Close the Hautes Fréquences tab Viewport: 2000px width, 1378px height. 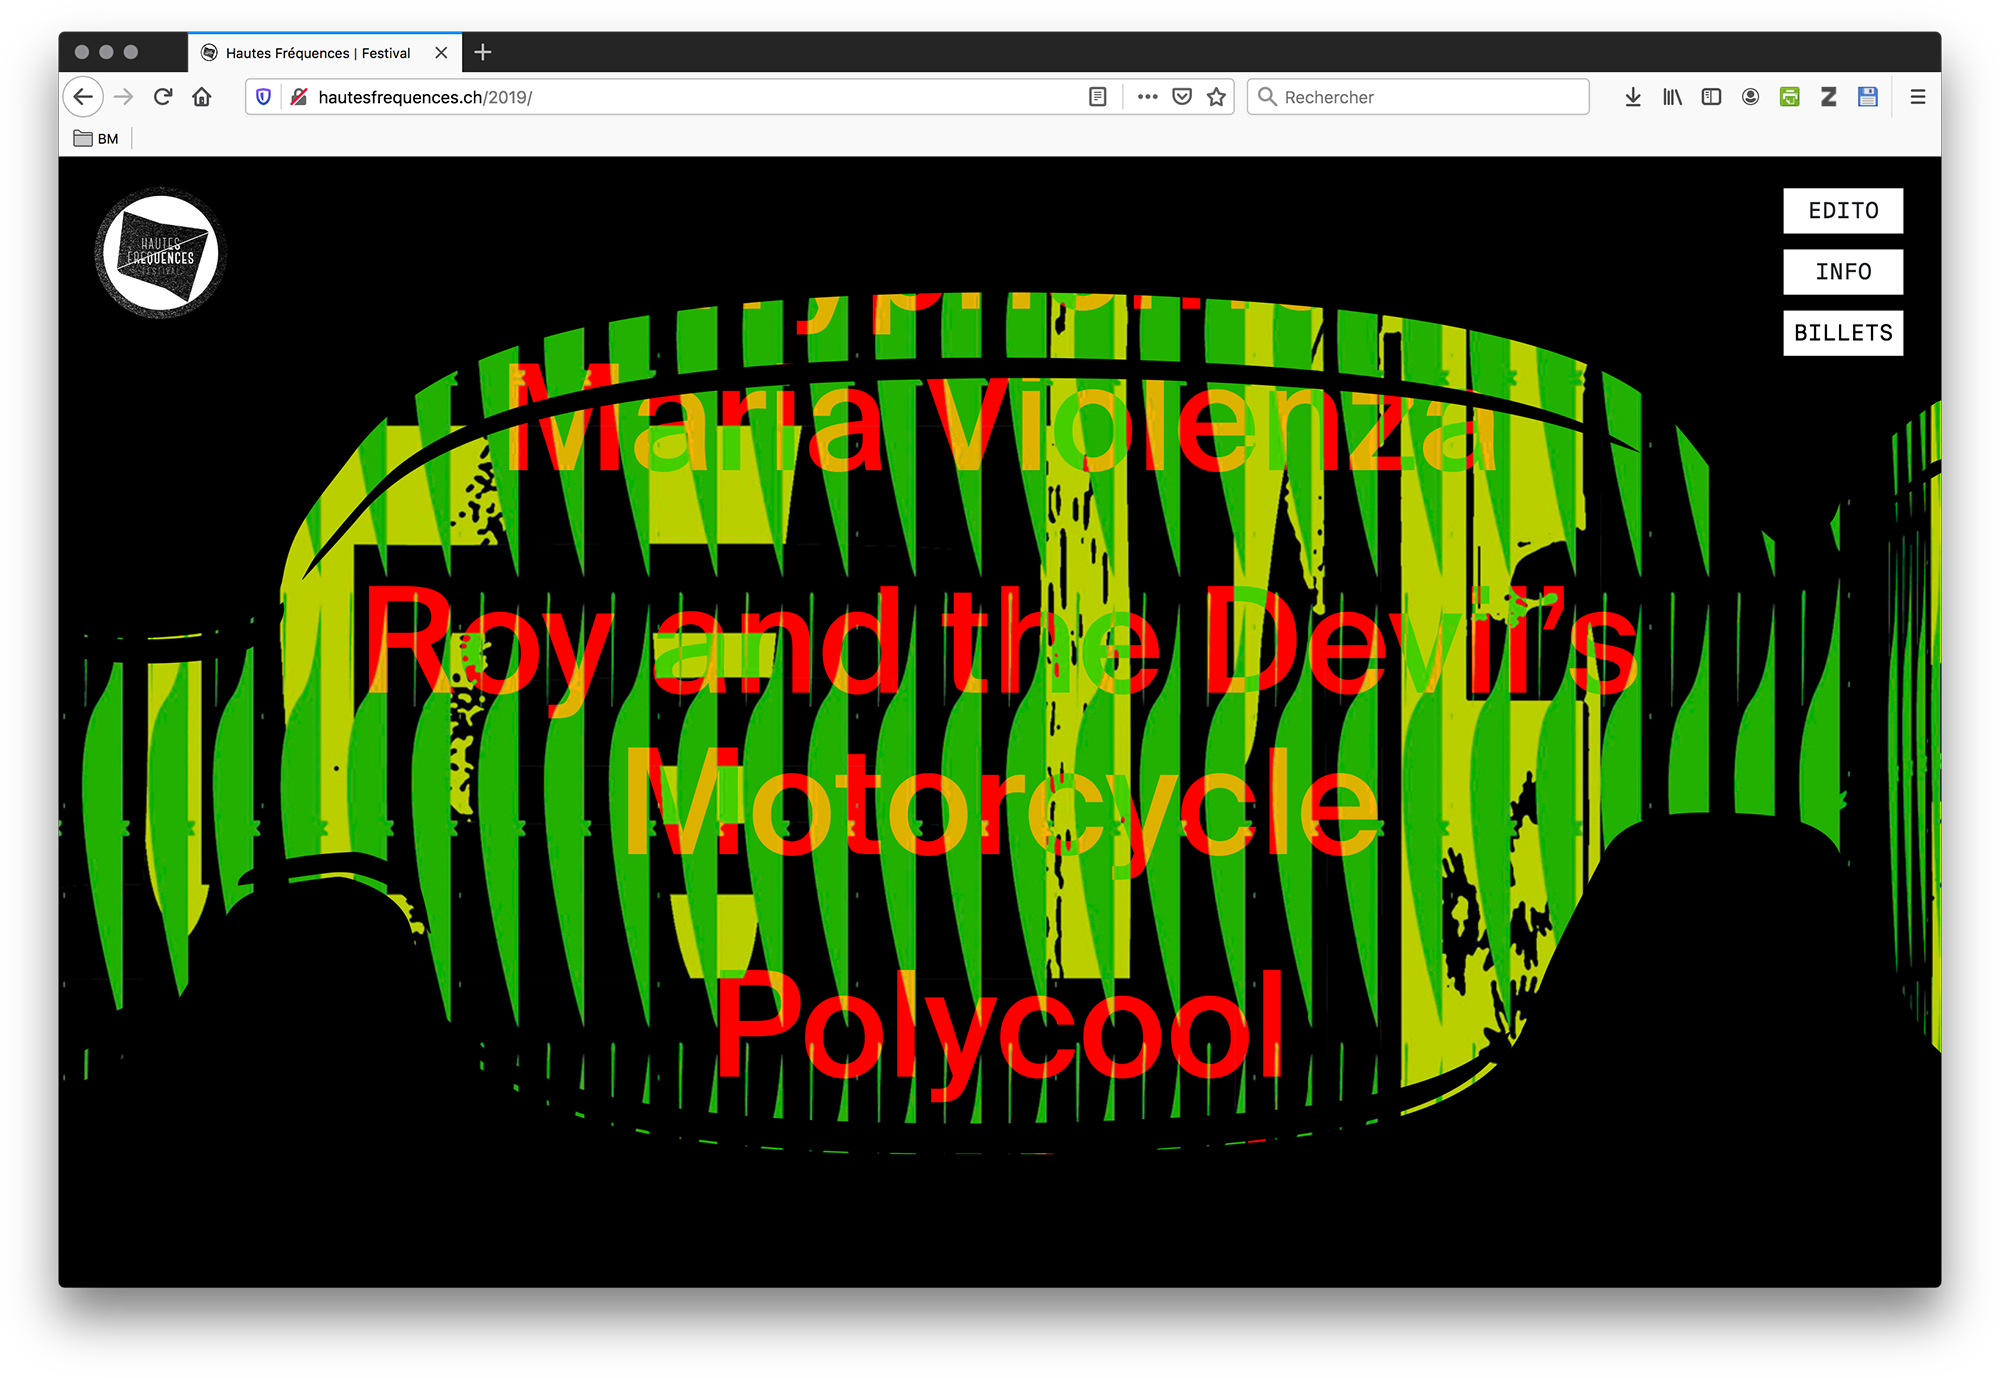coord(441,53)
